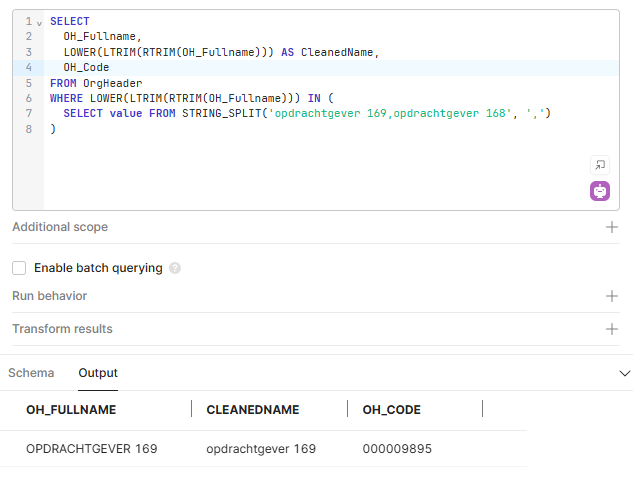This screenshot has height=497, width=633.
Task: Click the plus icon beside Run behavior
Action: pyautogui.click(x=612, y=296)
